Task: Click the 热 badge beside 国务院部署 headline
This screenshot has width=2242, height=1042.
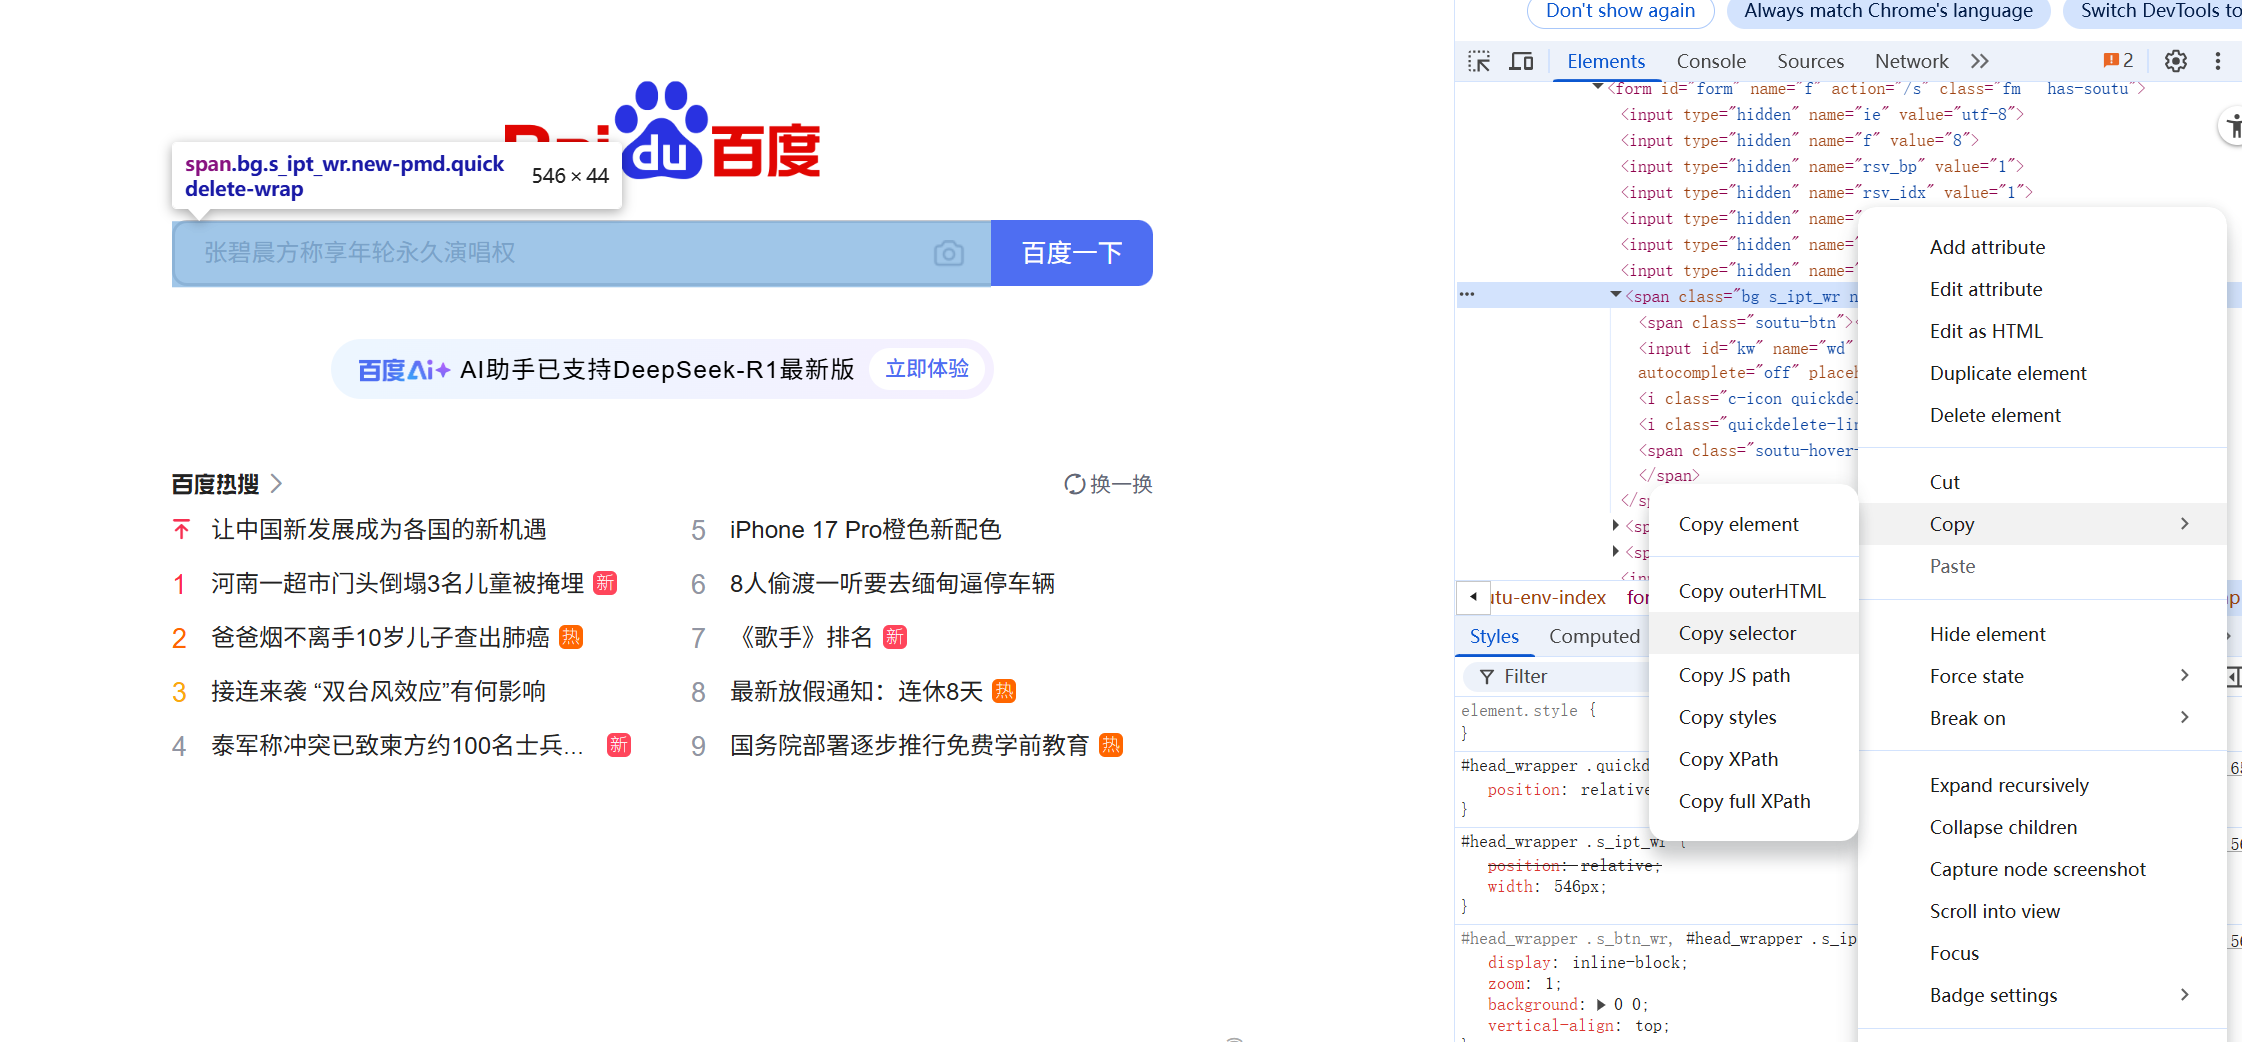Action: [1111, 745]
